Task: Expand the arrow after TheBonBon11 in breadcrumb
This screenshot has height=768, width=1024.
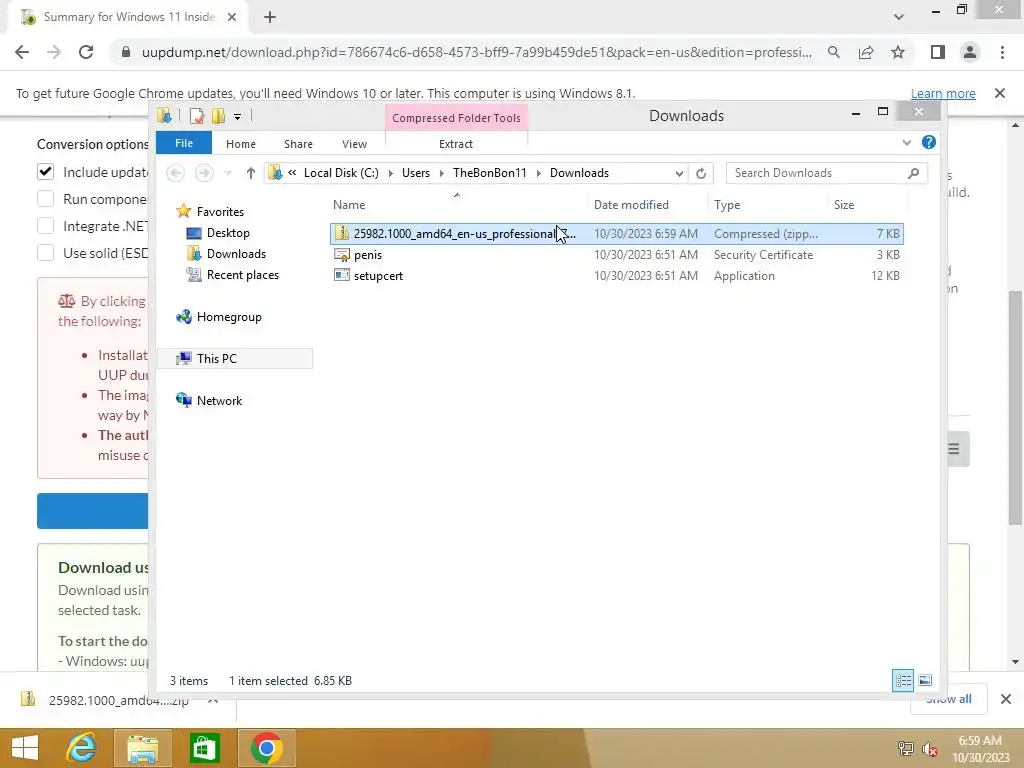Action: 539,173
